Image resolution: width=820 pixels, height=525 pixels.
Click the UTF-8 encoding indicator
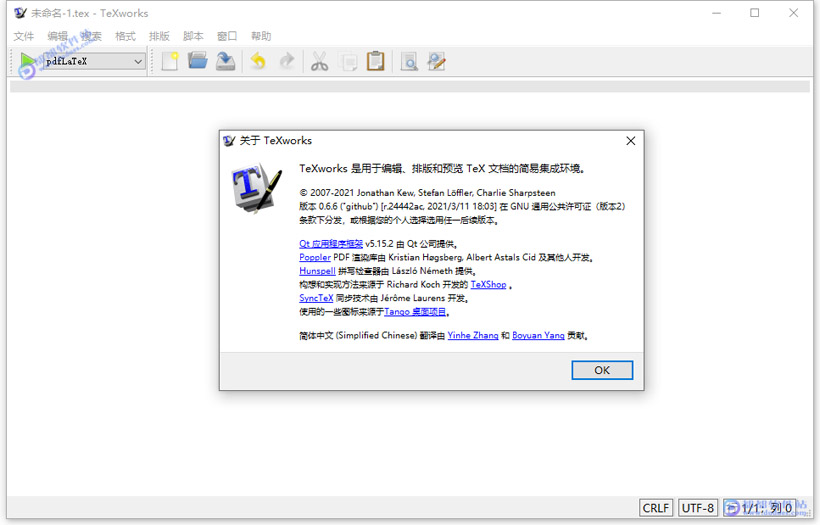(x=698, y=508)
